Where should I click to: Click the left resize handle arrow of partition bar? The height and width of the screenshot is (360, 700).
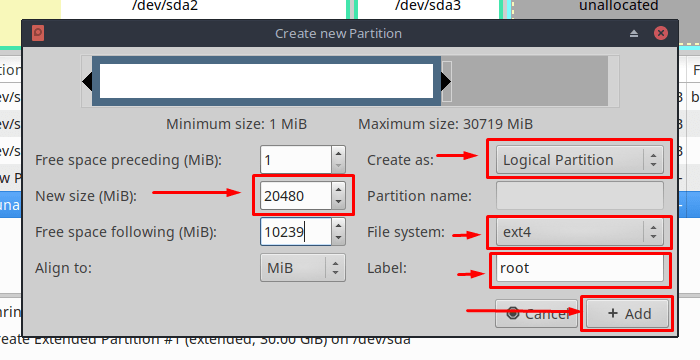pyautogui.click(x=87, y=81)
